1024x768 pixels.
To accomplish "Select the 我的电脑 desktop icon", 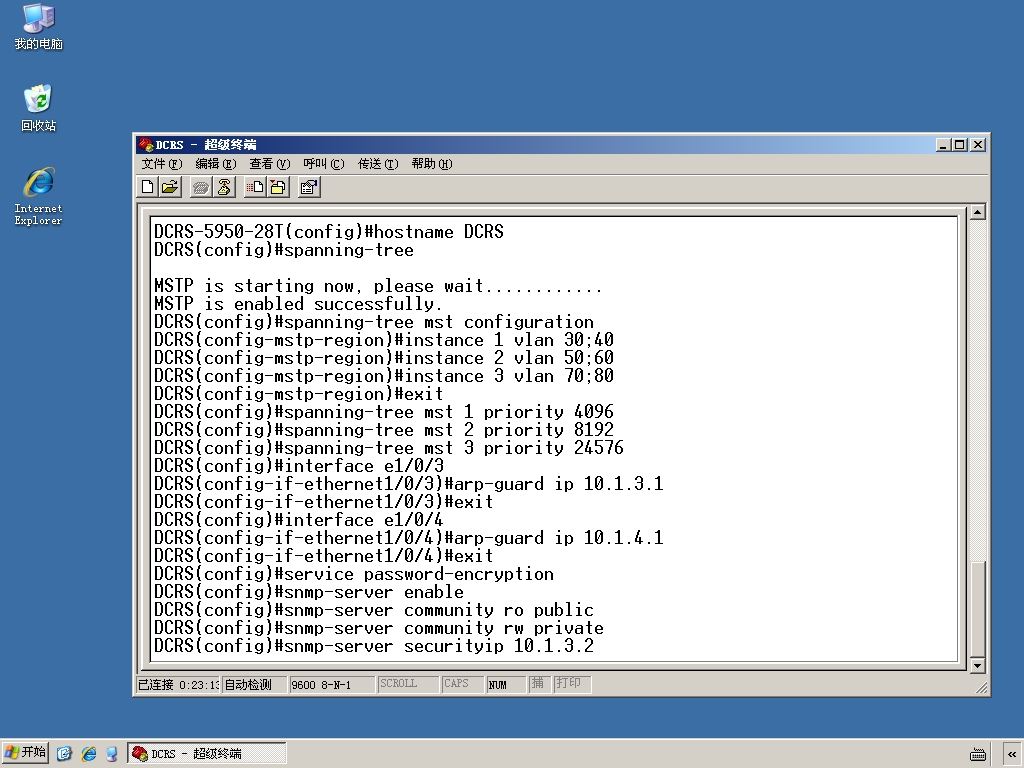I will coord(38,27).
